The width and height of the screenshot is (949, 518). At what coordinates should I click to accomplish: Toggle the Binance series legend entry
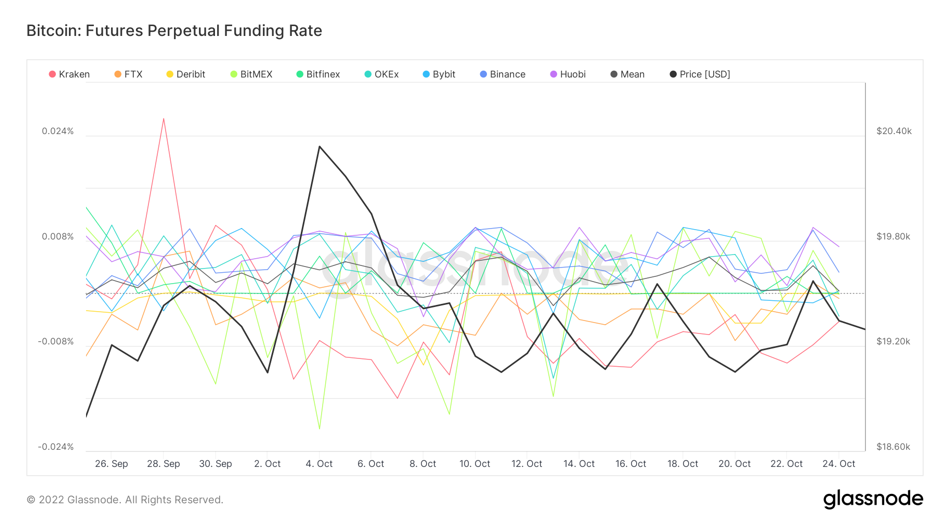coord(502,74)
